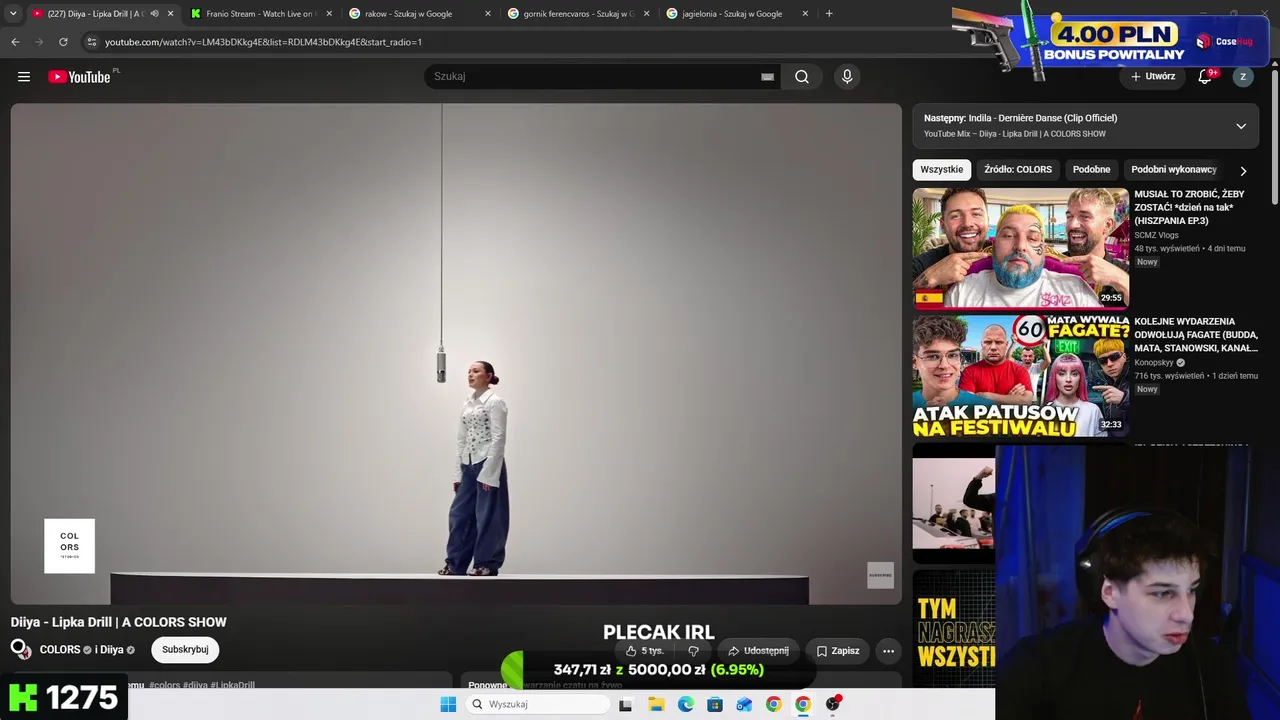Open the ATAK PATUSÓW video thumbnail
The height and width of the screenshot is (720, 1280).
(1021, 376)
